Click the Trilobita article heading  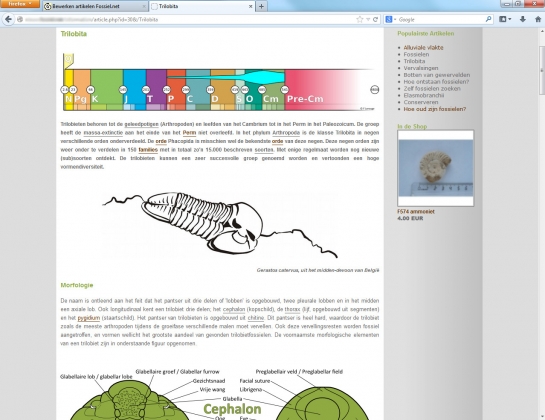[74, 34]
